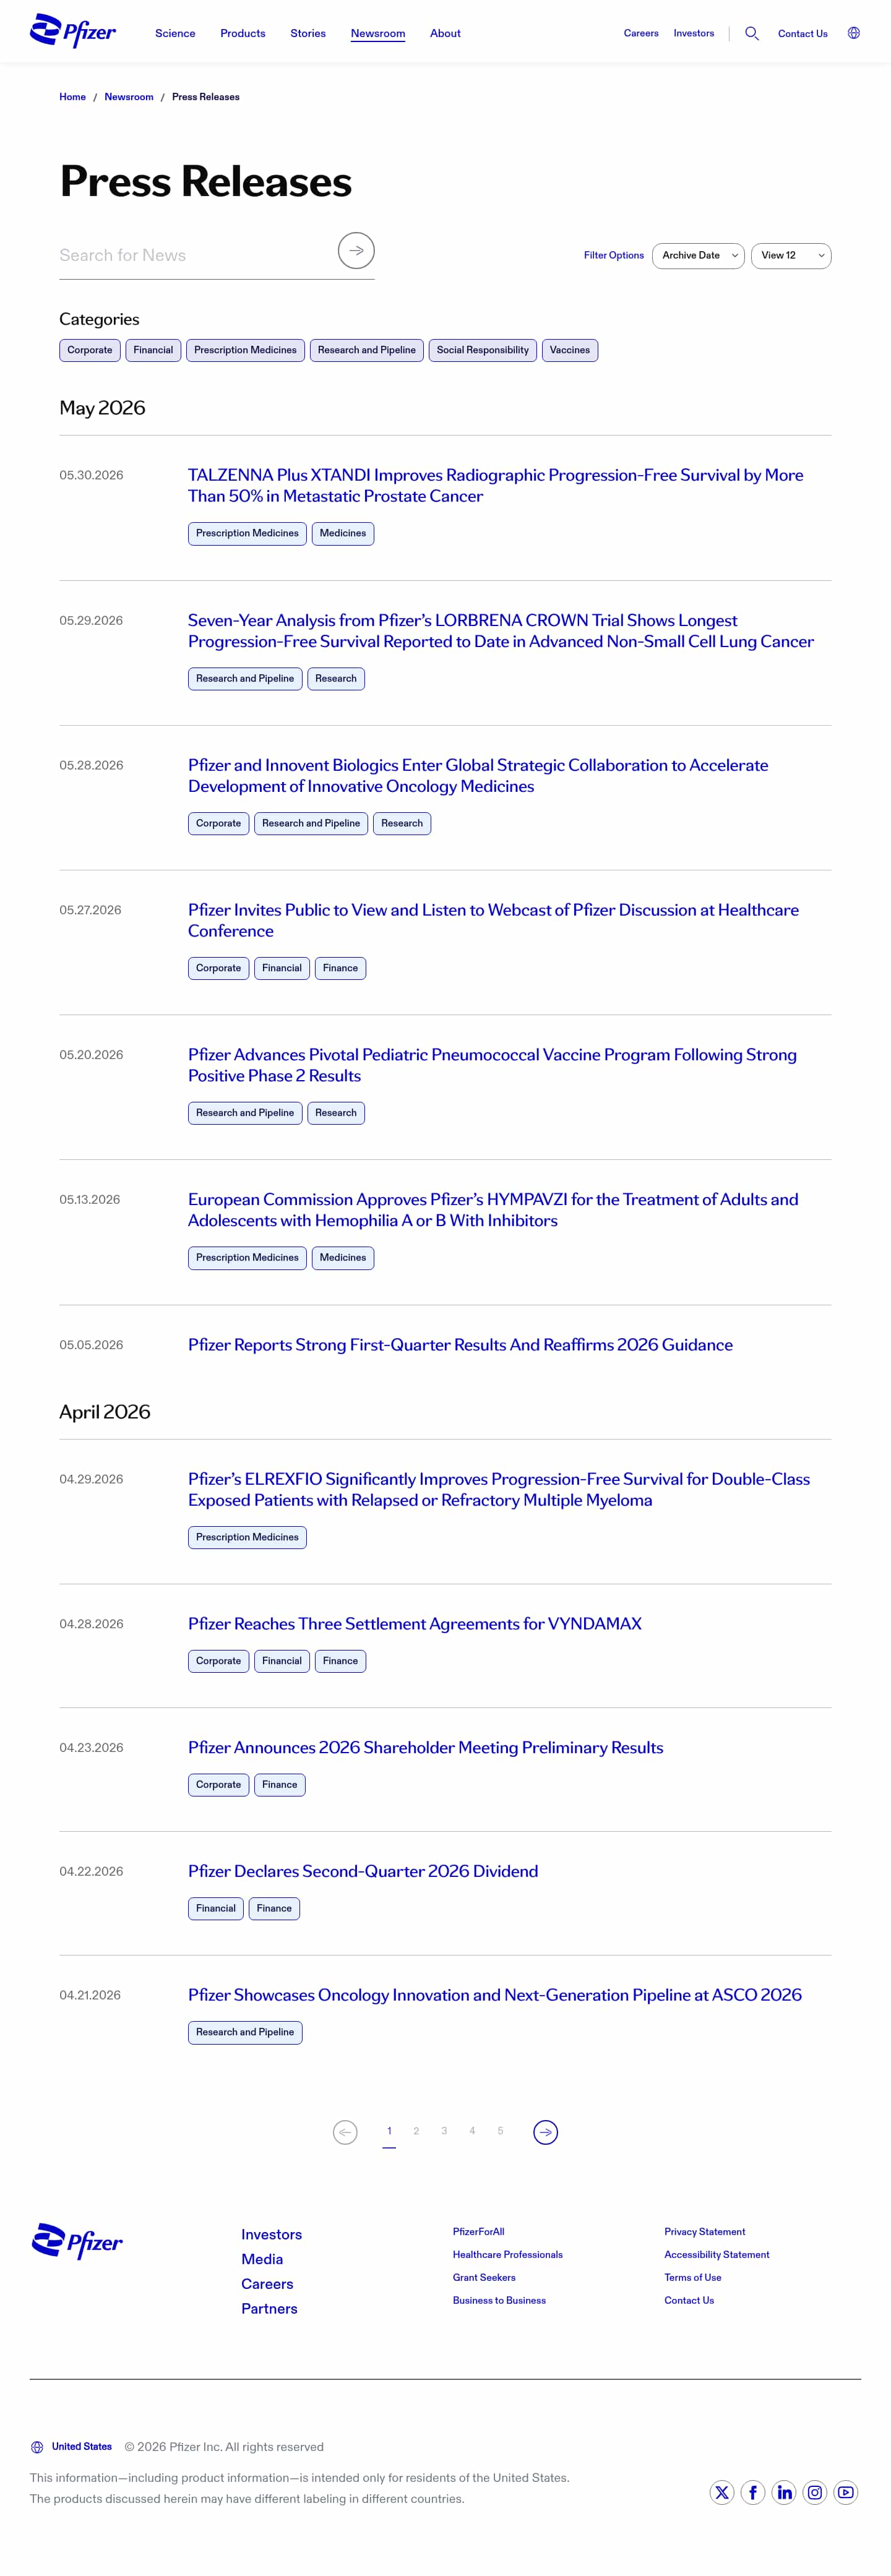Expand the Archive Date dropdown
The height and width of the screenshot is (2576, 891).
pyautogui.click(x=698, y=256)
